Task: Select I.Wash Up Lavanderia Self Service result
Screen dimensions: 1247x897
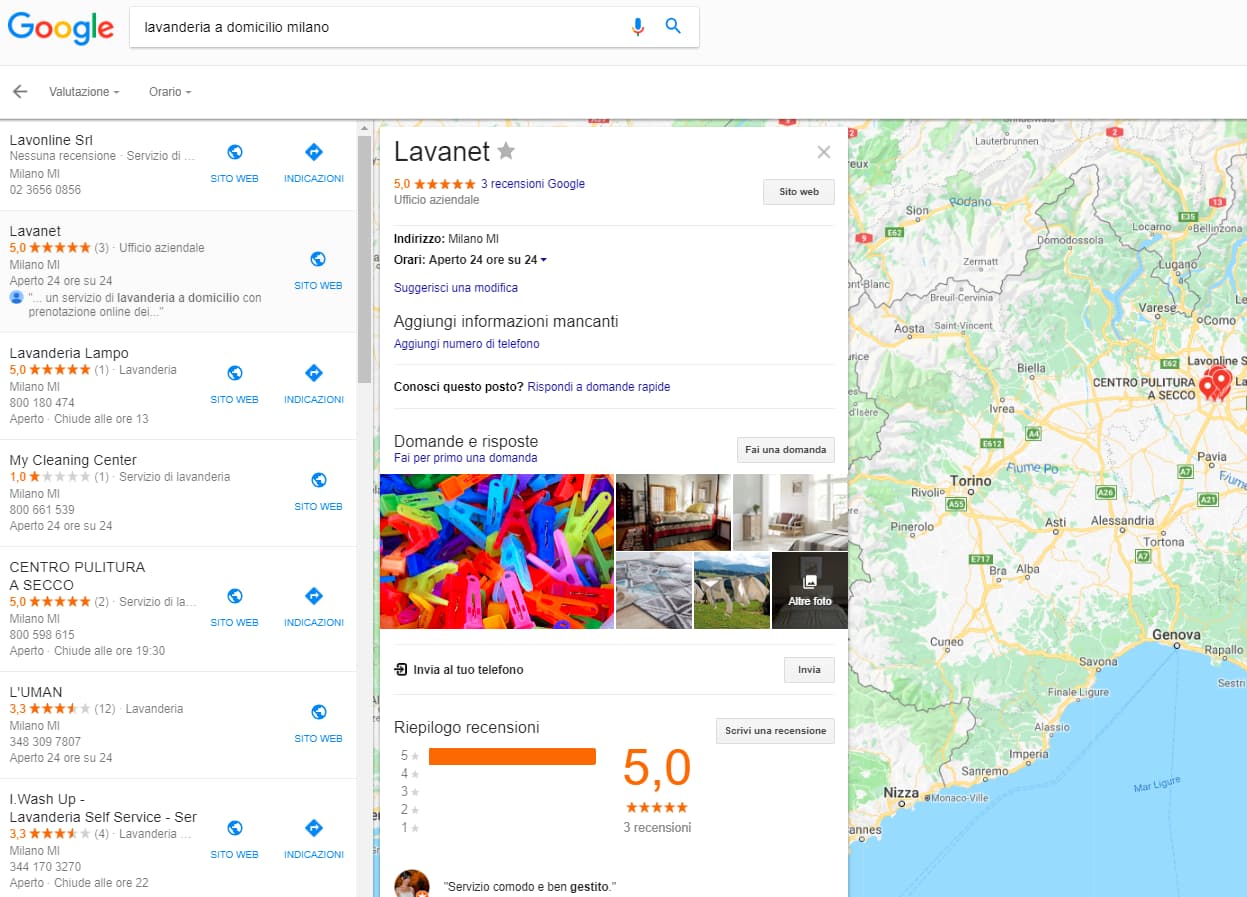Action: (x=103, y=808)
